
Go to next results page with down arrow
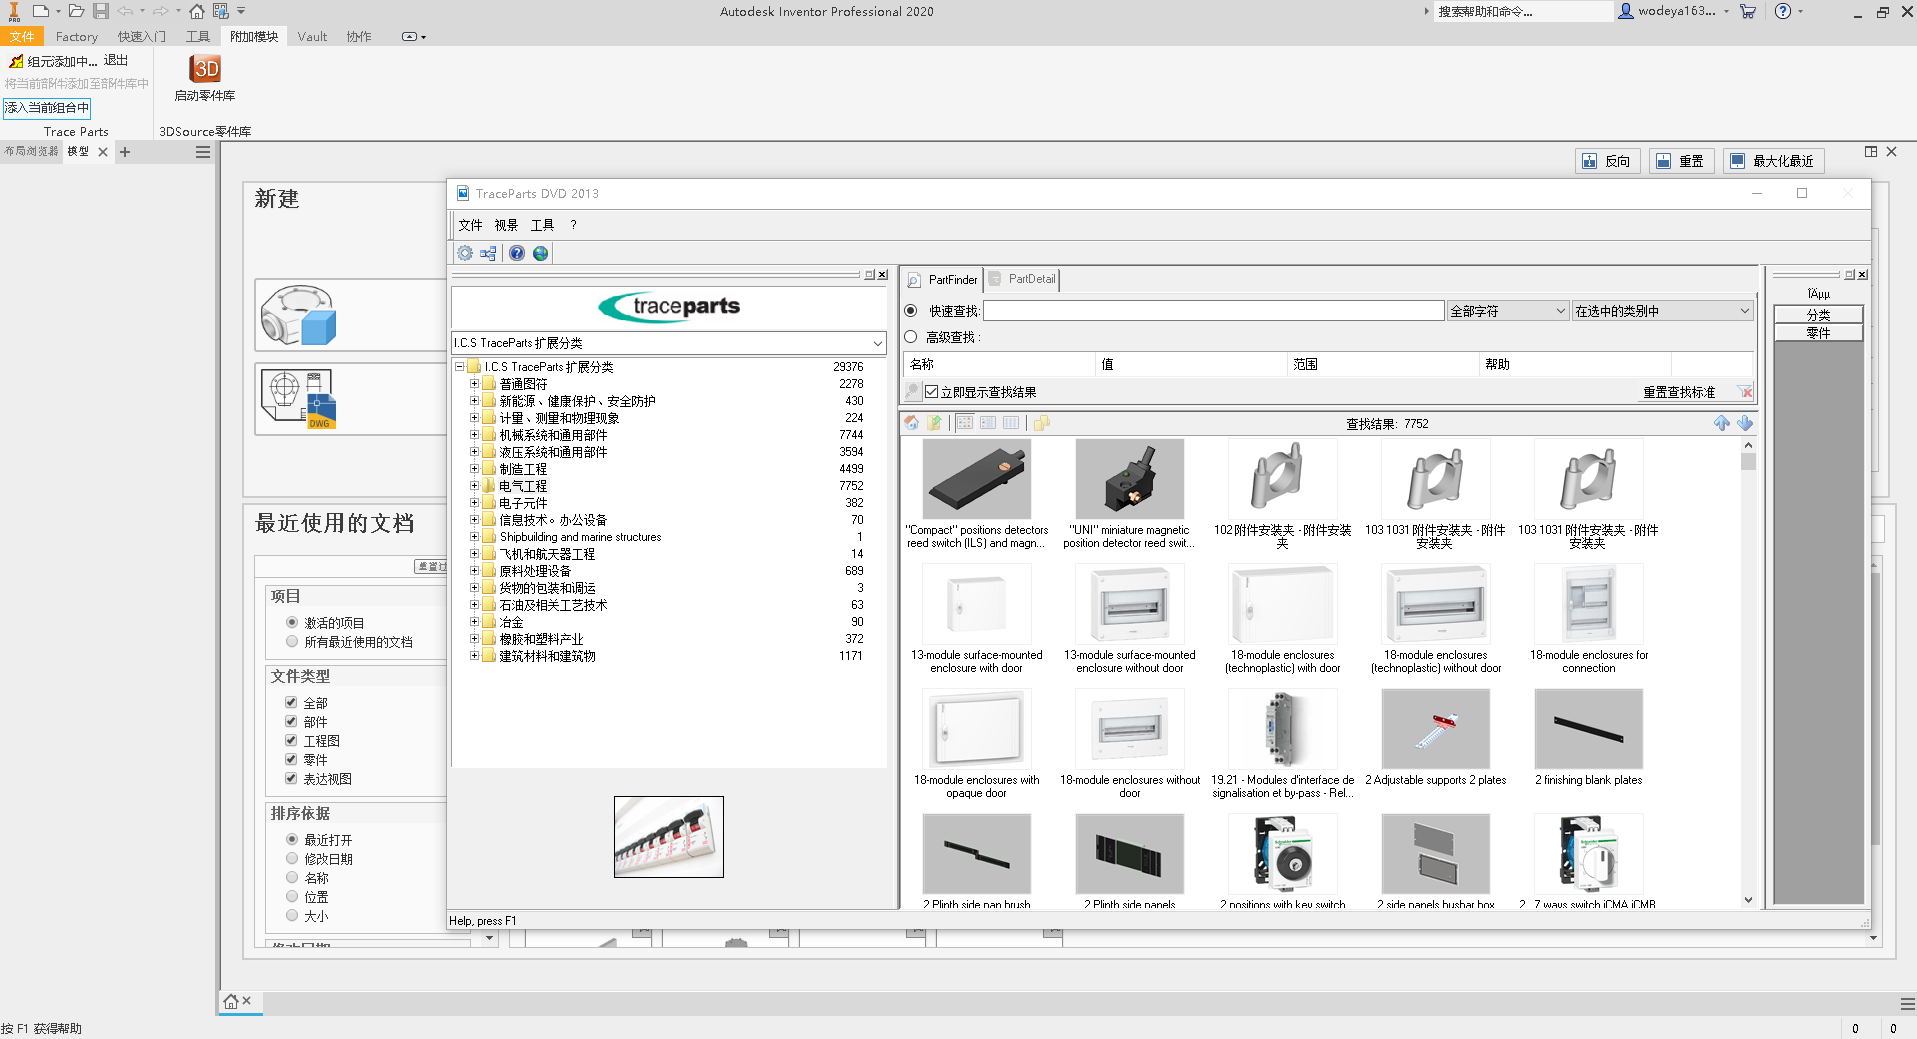(1745, 423)
